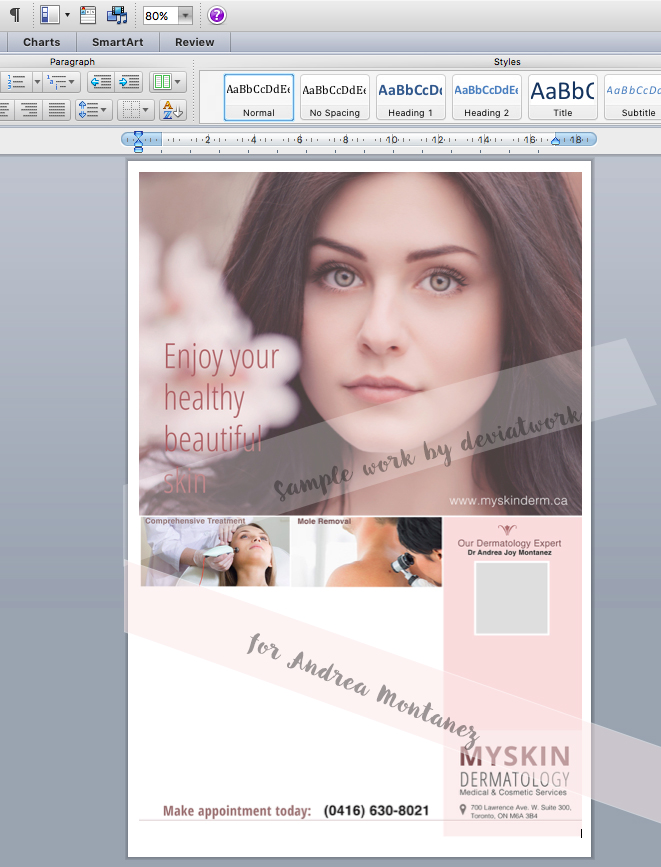
Task: Apply the Subtitle style
Action: pos(633,97)
